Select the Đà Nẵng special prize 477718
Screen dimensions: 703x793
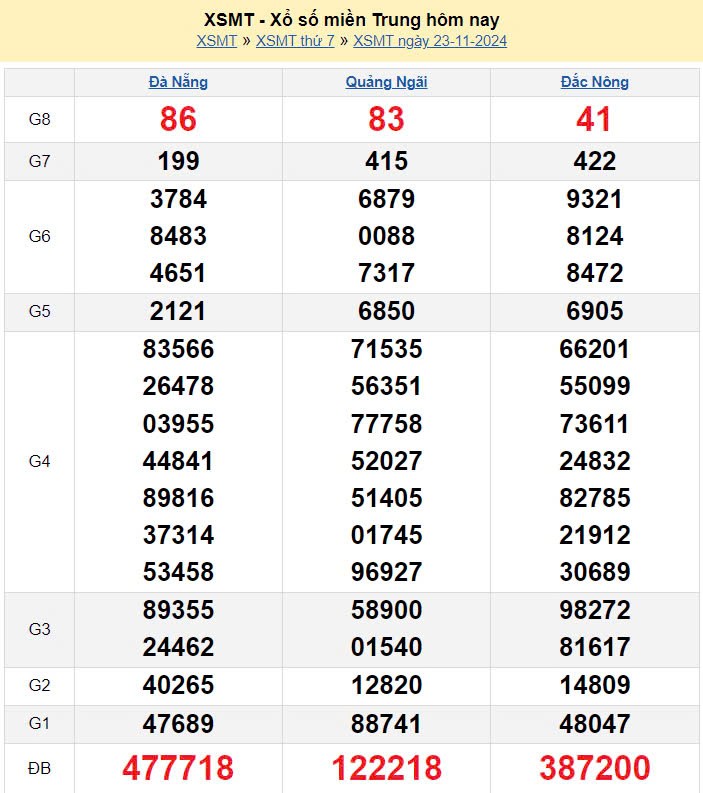[x=178, y=768]
